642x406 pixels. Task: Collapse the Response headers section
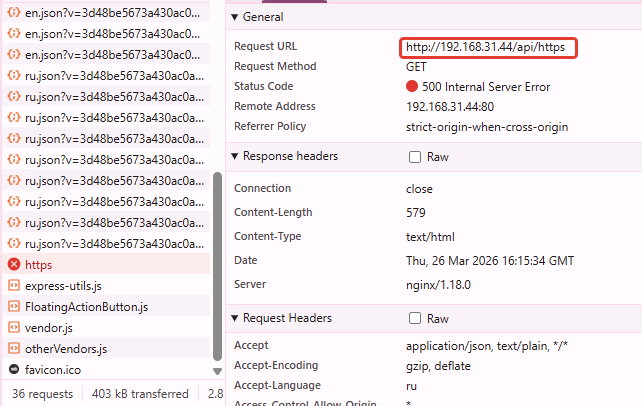[235, 157]
